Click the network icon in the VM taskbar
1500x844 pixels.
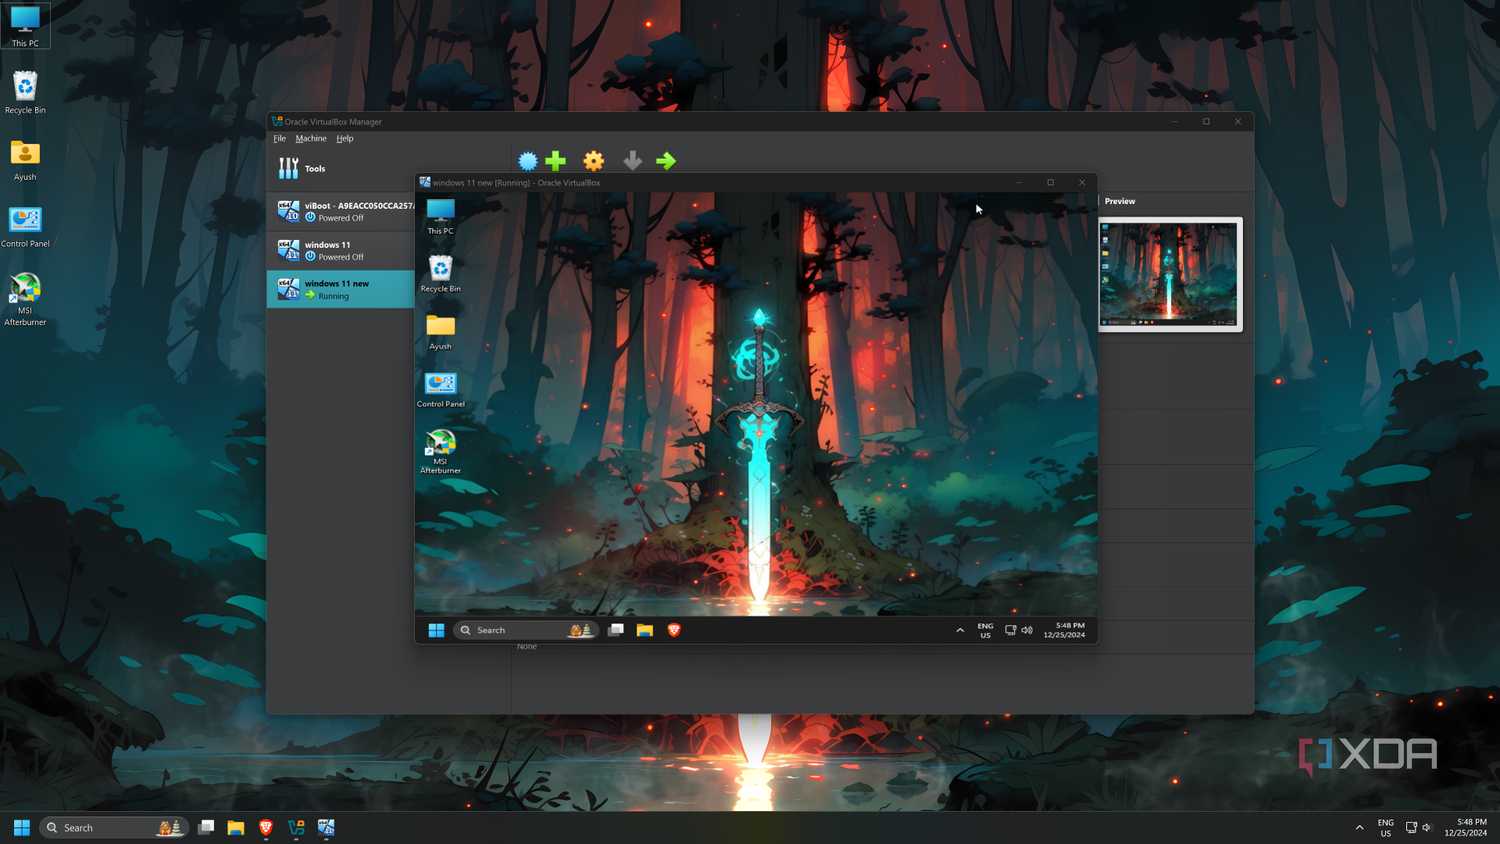[1010, 630]
